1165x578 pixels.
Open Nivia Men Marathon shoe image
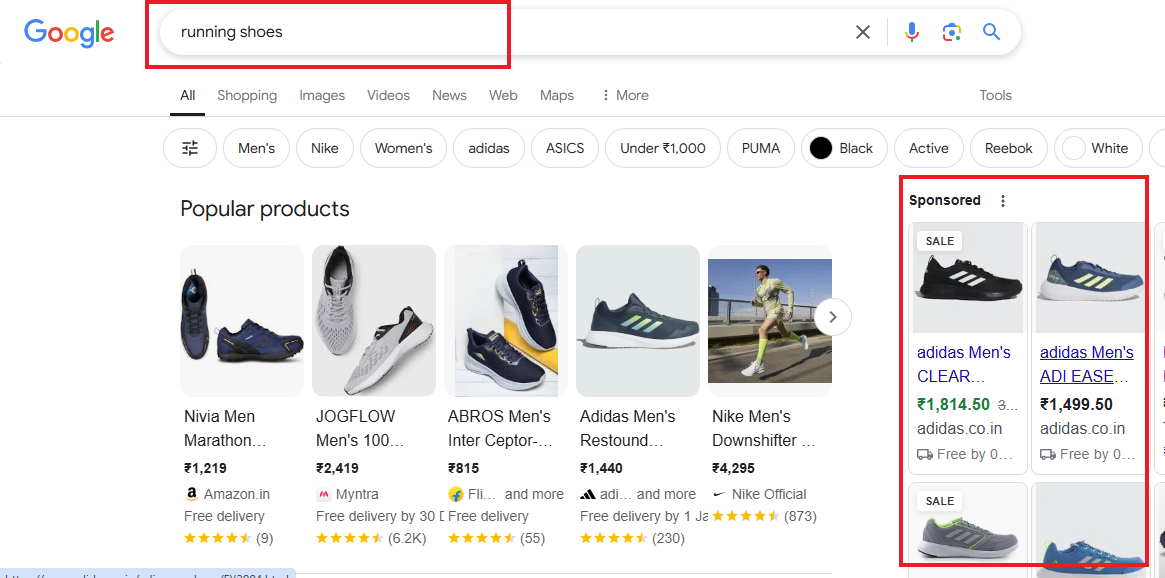pos(242,321)
